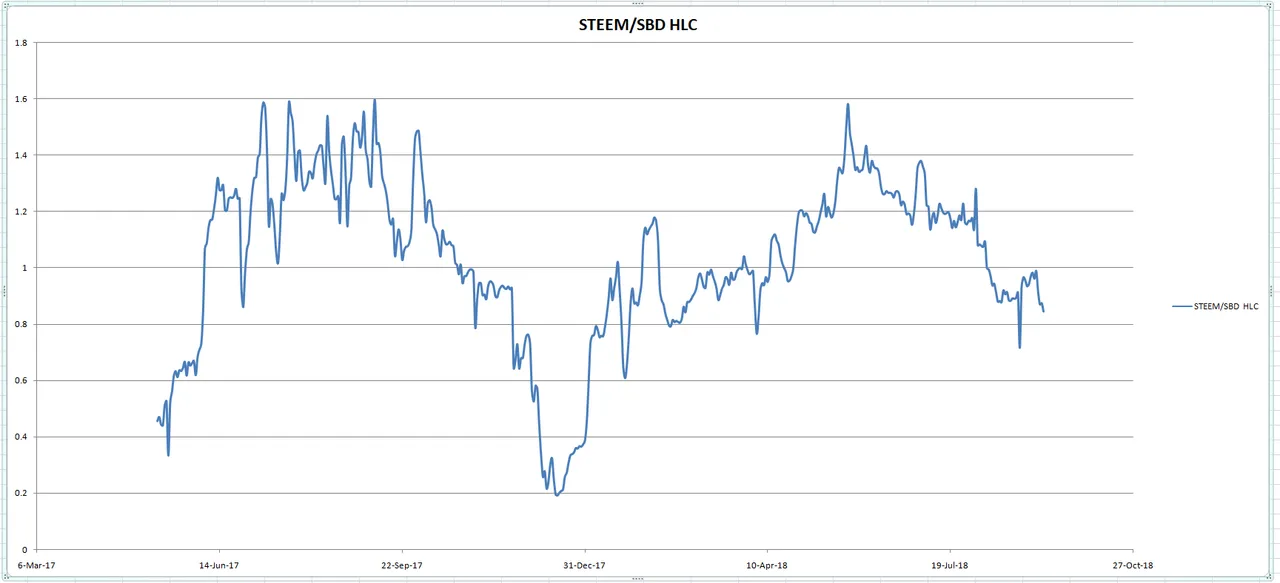Click the blue line's lowest trough near 0.2
Viewport: 1280px width, 583px height.
point(557,495)
